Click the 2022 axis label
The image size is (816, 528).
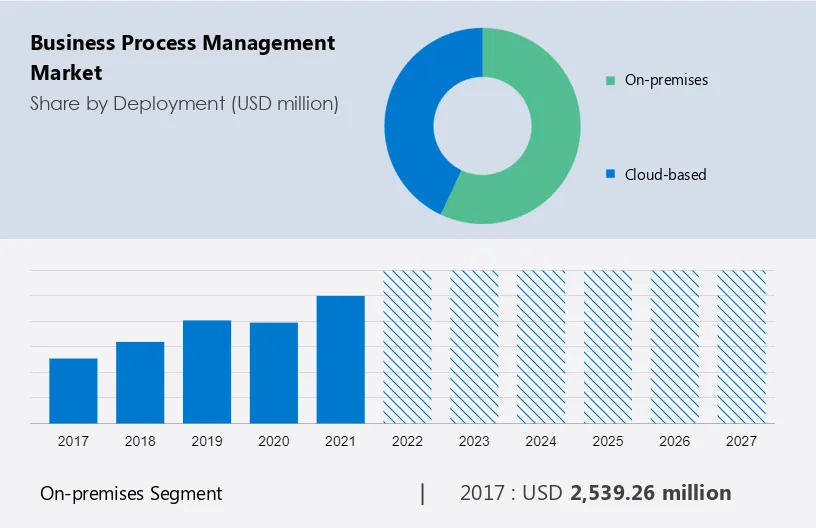point(407,441)
